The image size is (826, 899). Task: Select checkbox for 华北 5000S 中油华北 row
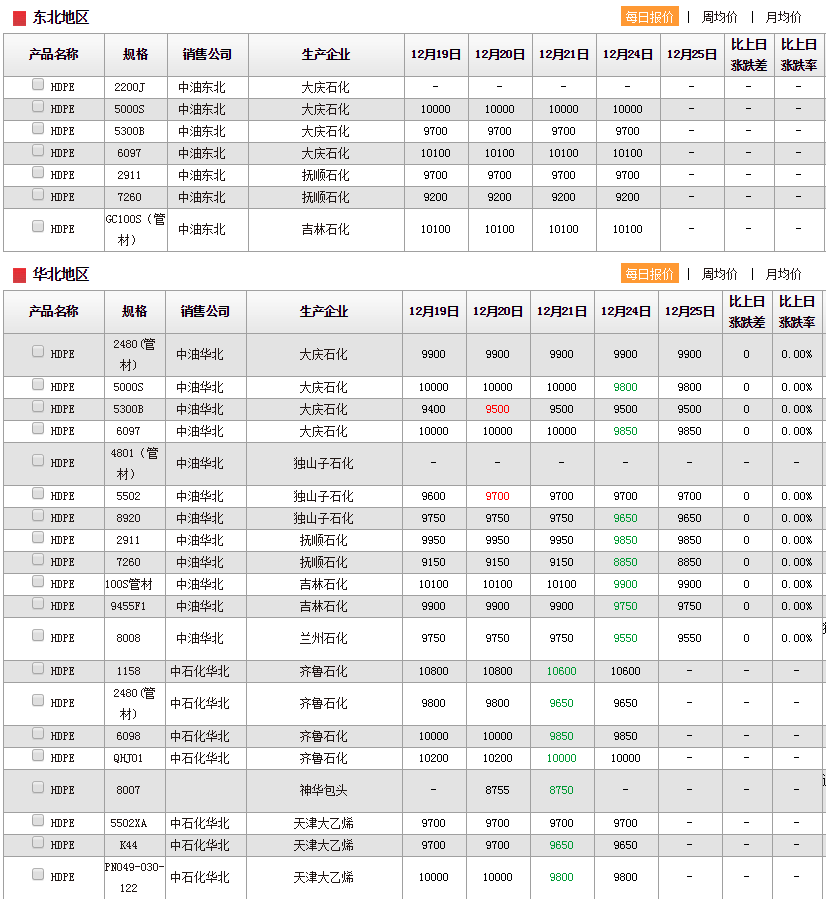[x=38, y=385]
